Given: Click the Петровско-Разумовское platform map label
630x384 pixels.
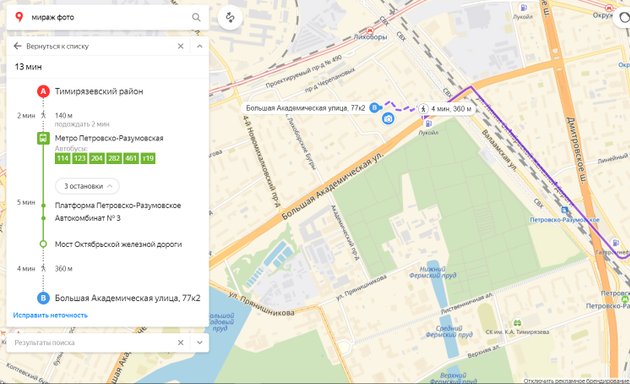Looking at the screenshot, I should tap(565, 220).
